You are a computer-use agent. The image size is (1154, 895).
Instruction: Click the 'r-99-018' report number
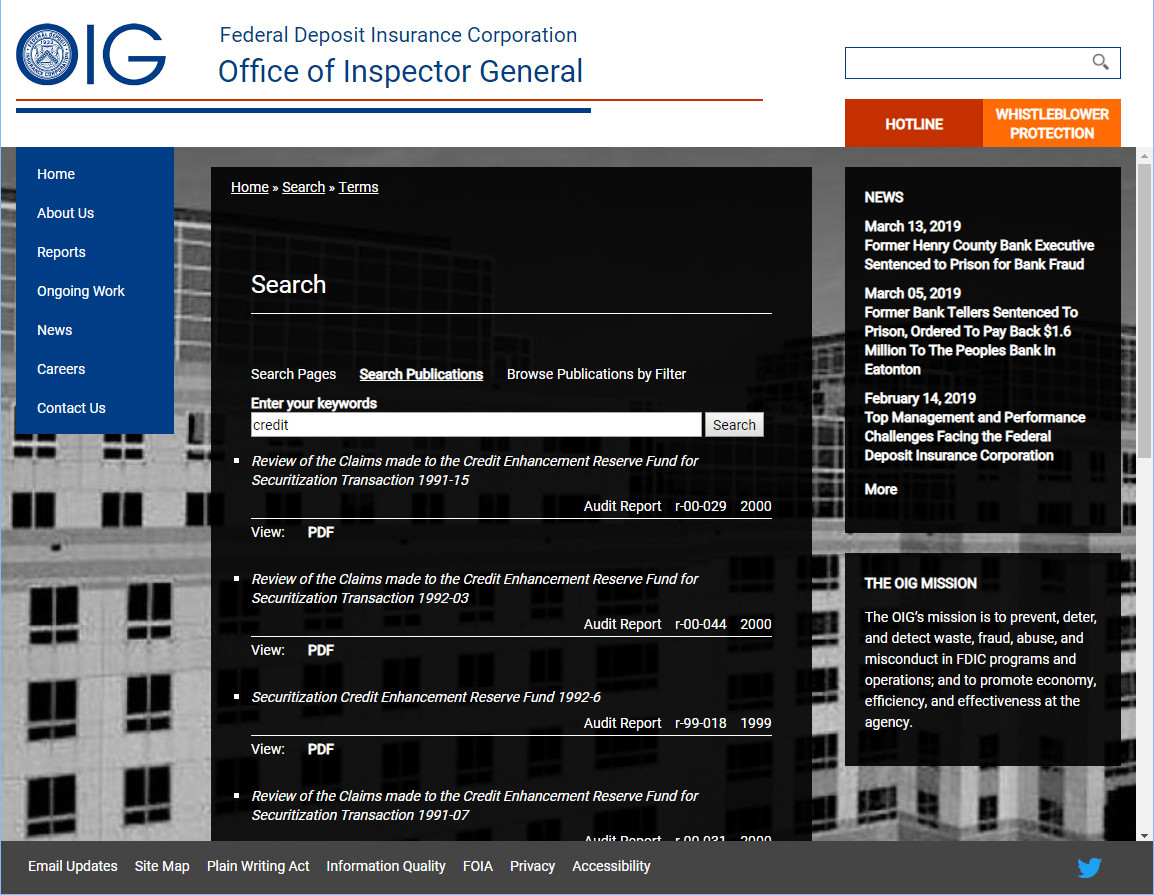(x=701, y=724)
